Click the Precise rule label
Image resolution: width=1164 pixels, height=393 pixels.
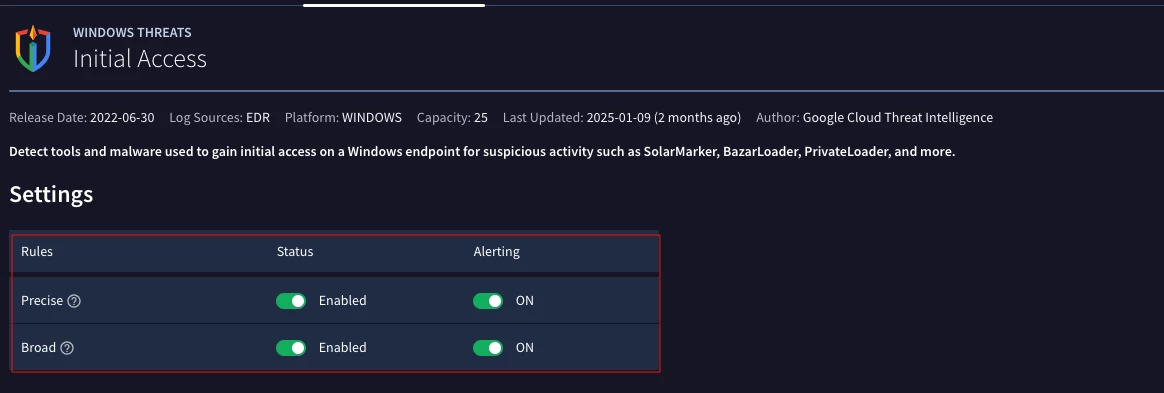click(42, 301)
